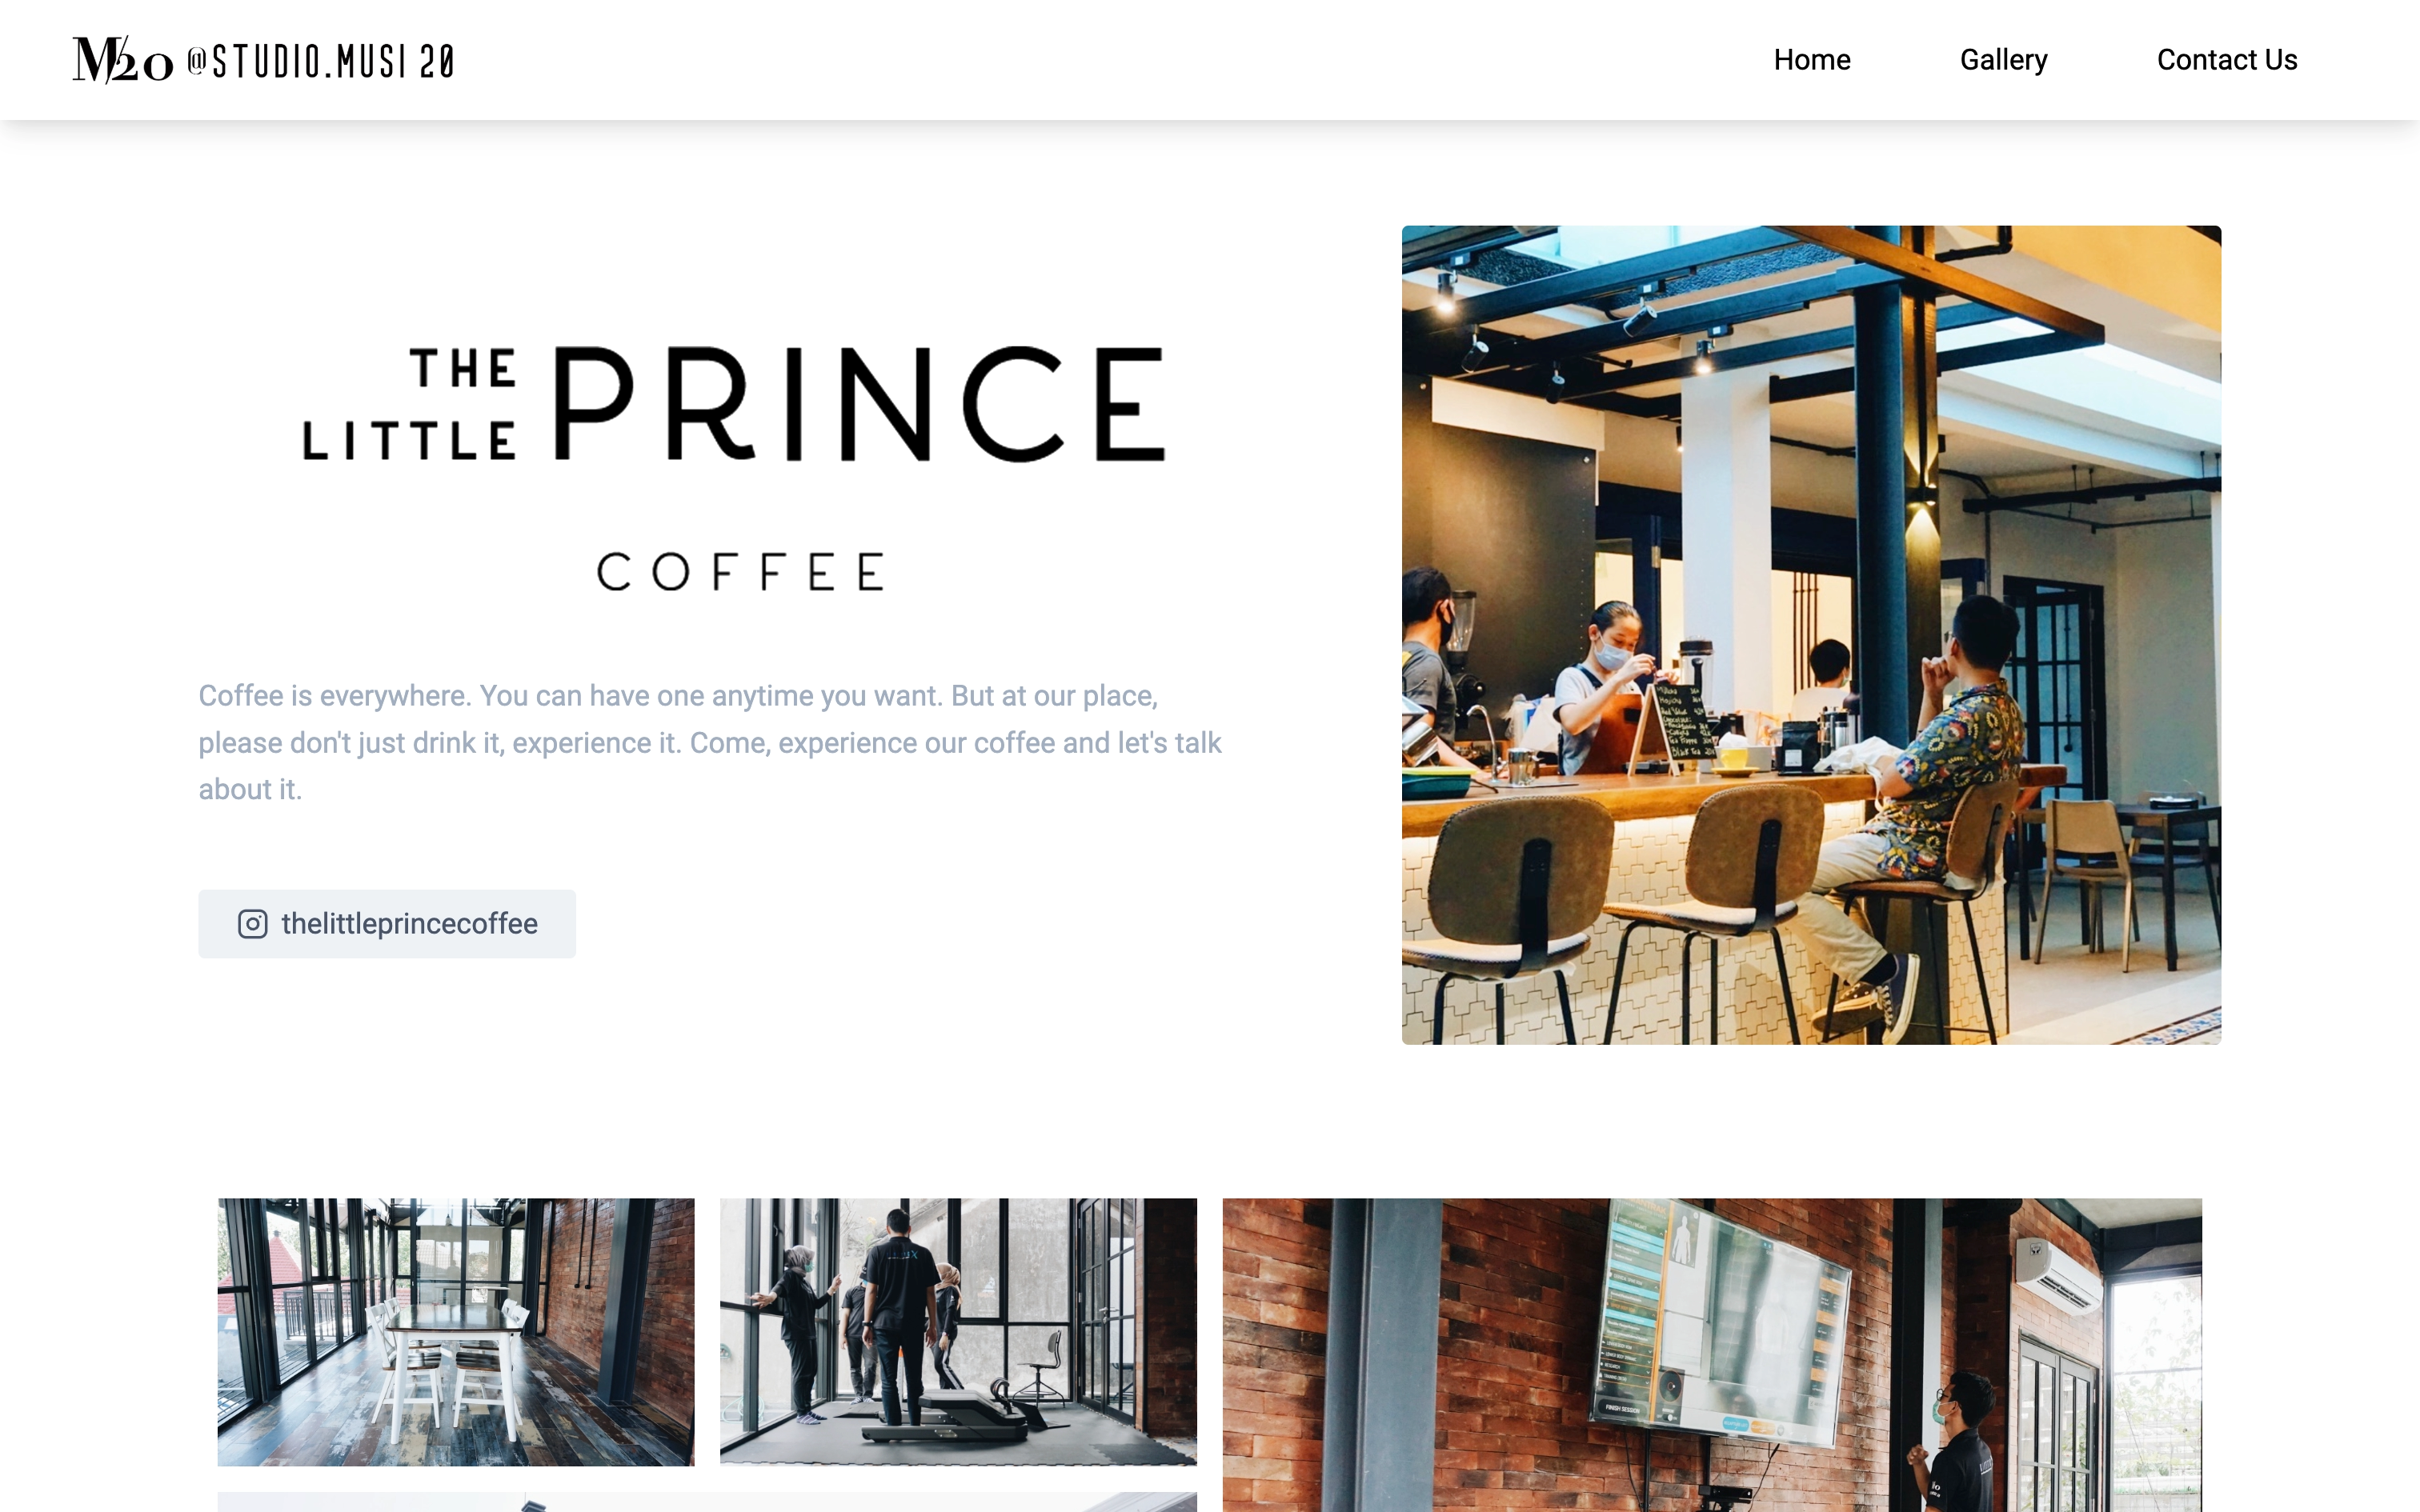Viewport: 2420px width, 1512px height.
Task: Click the M20 logo mark
Action: click(123, 60)
